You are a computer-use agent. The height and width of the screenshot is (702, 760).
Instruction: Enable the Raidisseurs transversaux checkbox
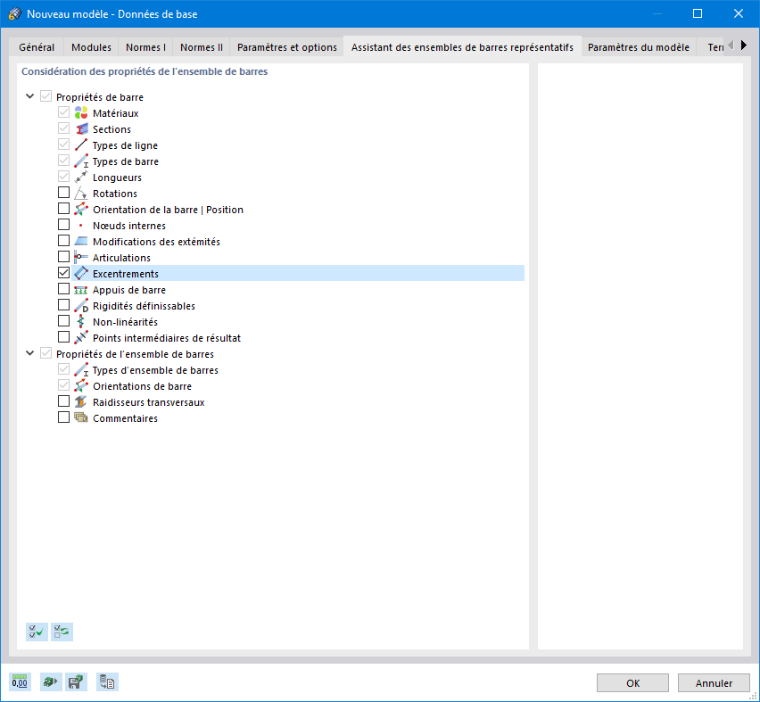pyautogui.click(x=63, y=401)
